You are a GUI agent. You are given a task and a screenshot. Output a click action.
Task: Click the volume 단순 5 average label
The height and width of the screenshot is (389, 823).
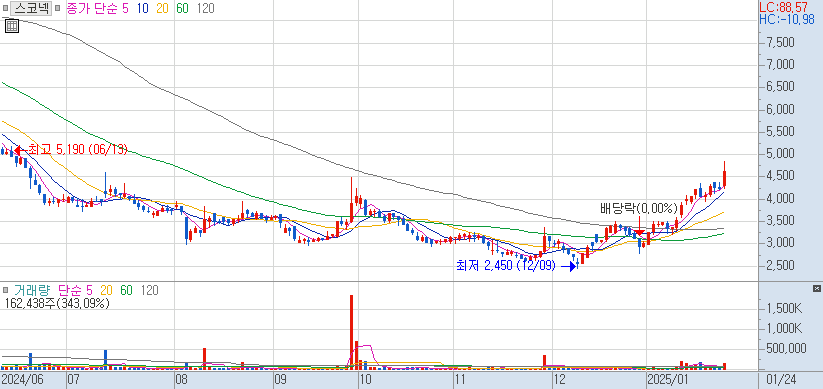pos(75,290)
